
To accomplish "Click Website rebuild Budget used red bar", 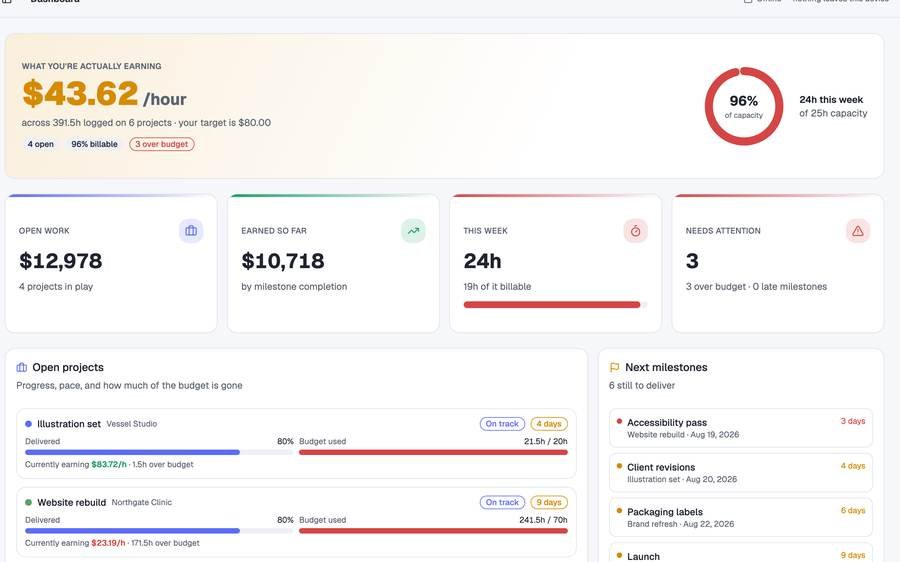I will click(x=433, y=531).
